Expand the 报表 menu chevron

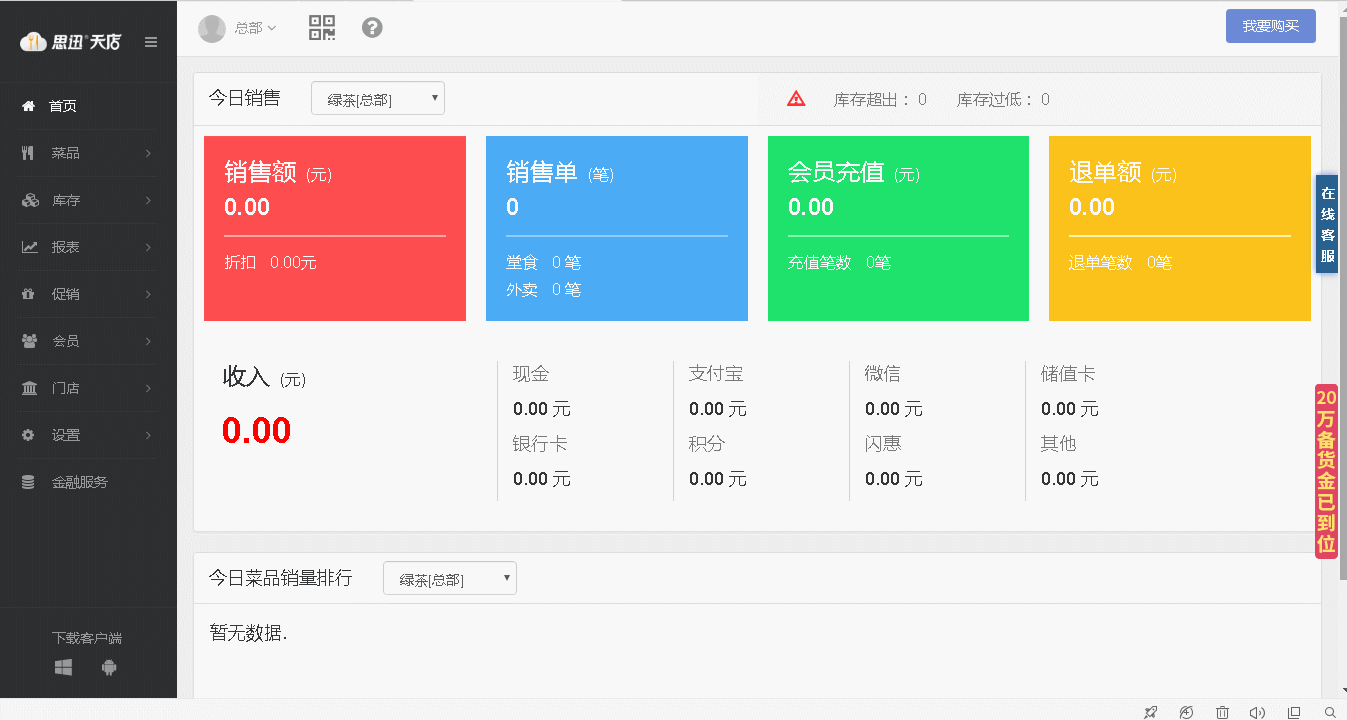coord(148,247)
